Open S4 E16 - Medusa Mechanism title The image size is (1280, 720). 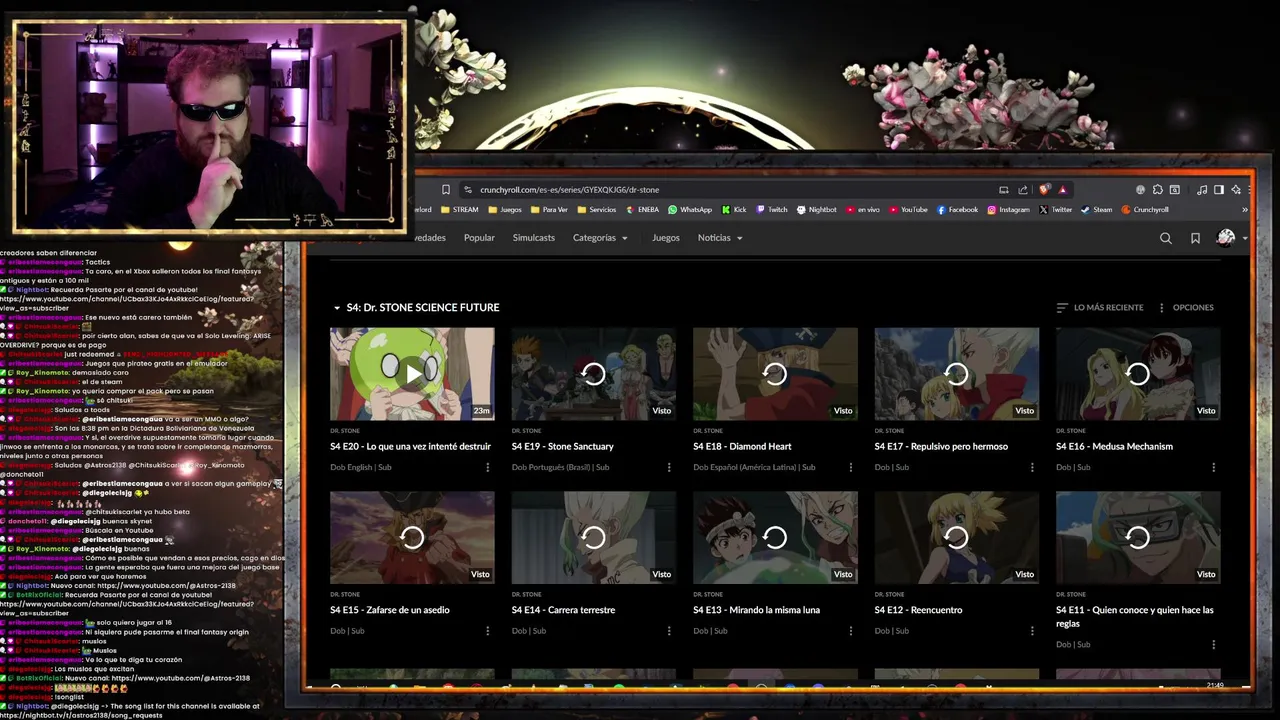pyautogui.click(x=1114, y=447)
